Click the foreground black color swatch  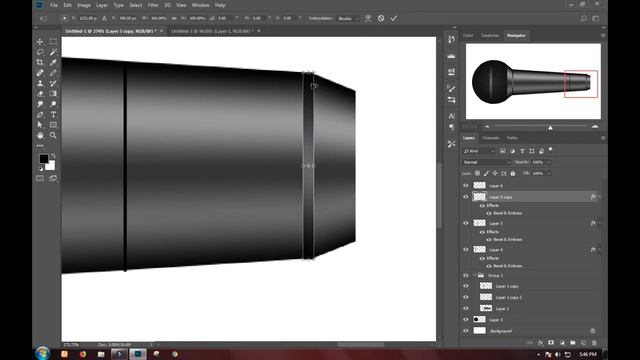(x=44, y=159)
